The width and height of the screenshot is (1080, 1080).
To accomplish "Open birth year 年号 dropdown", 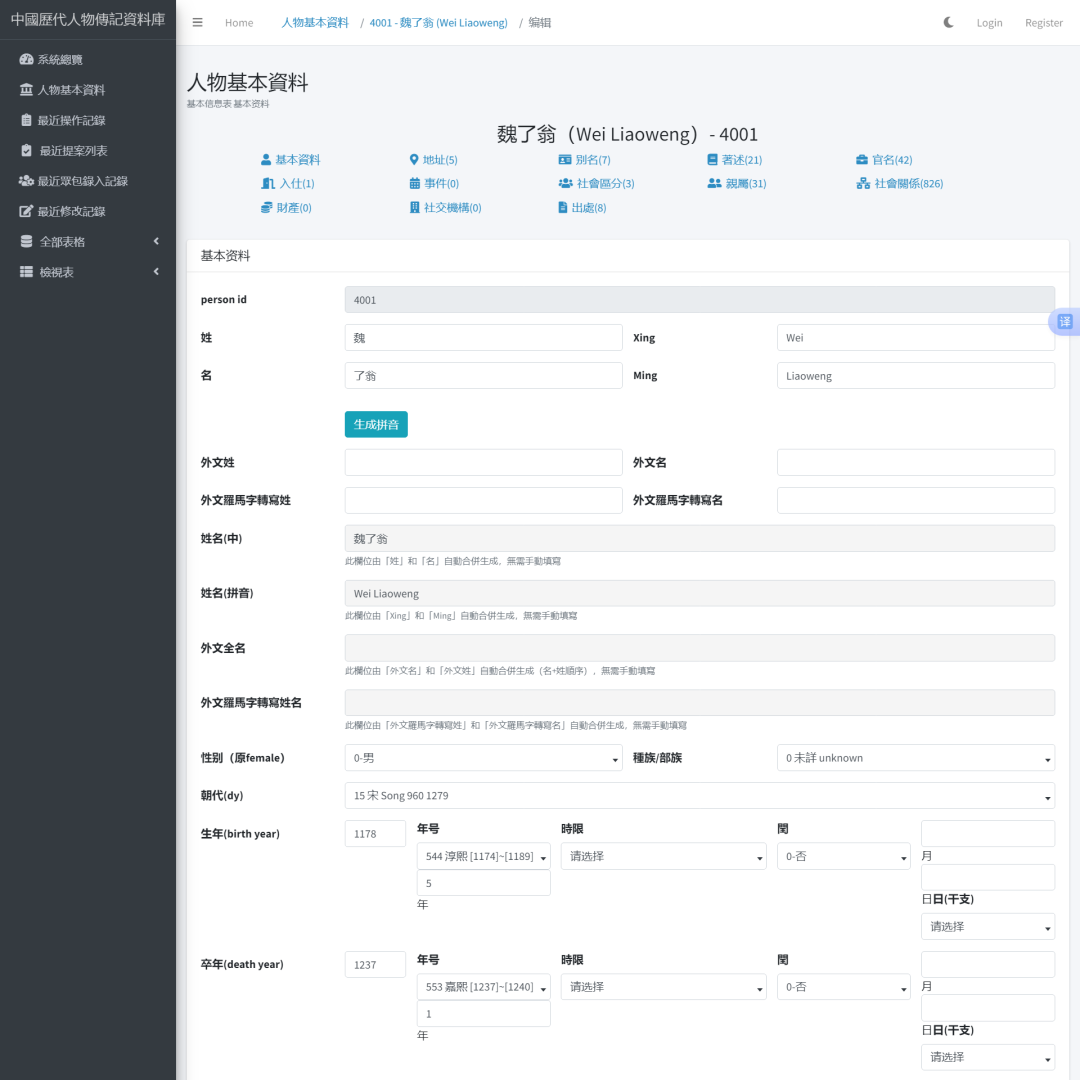I will click(483, 857).
